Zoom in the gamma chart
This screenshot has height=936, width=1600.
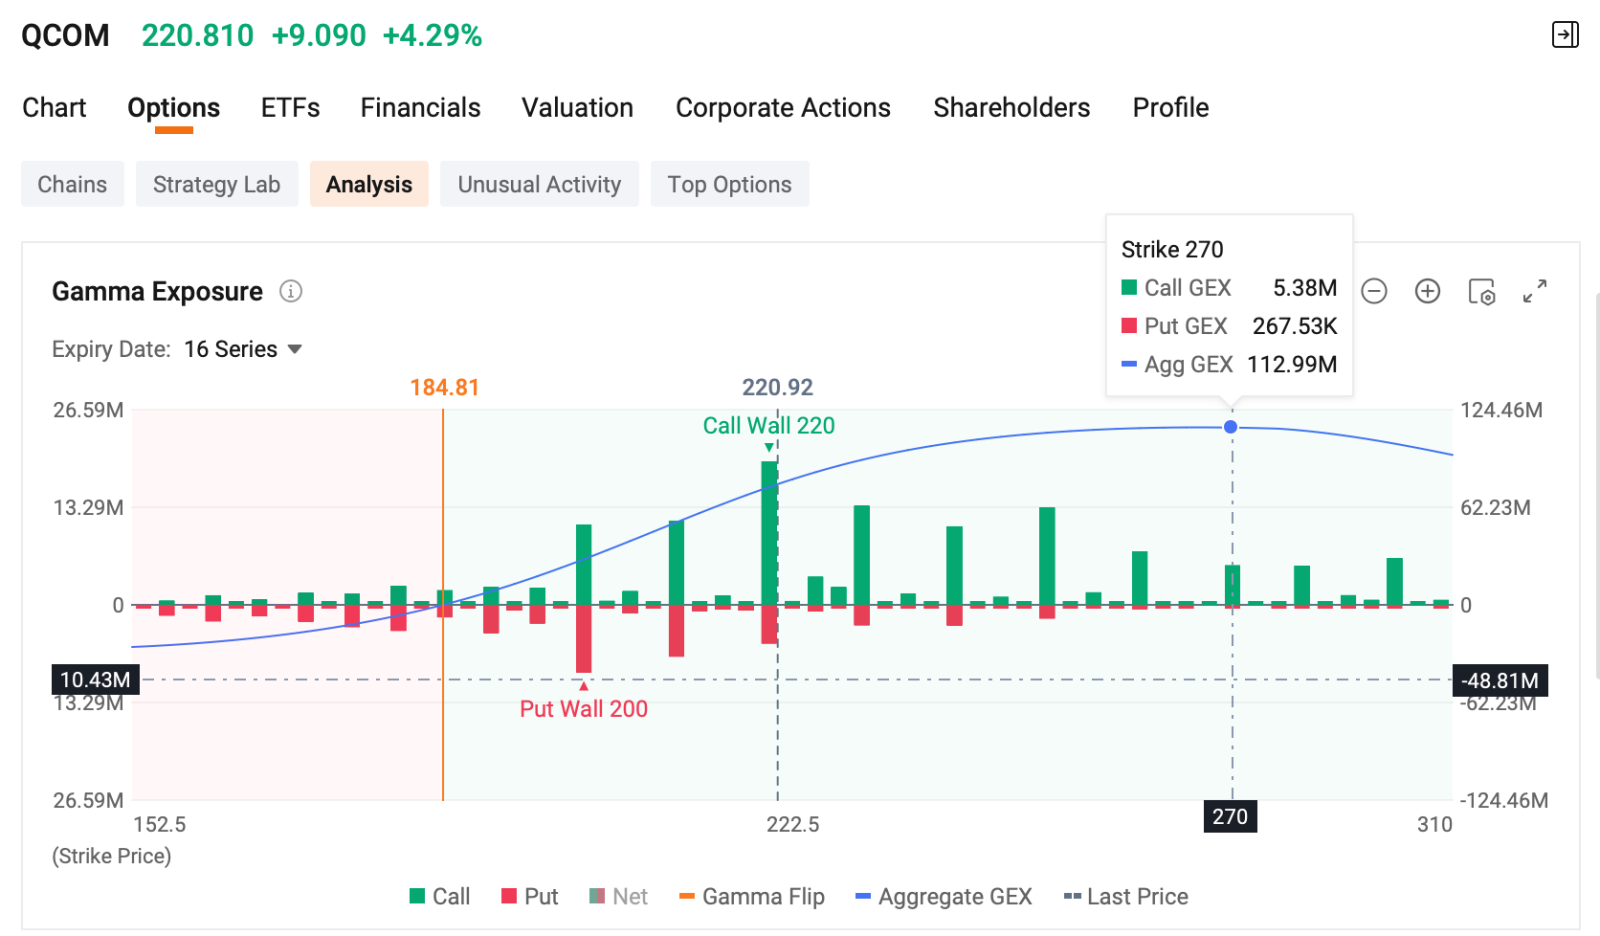[x=1427, y=291]
